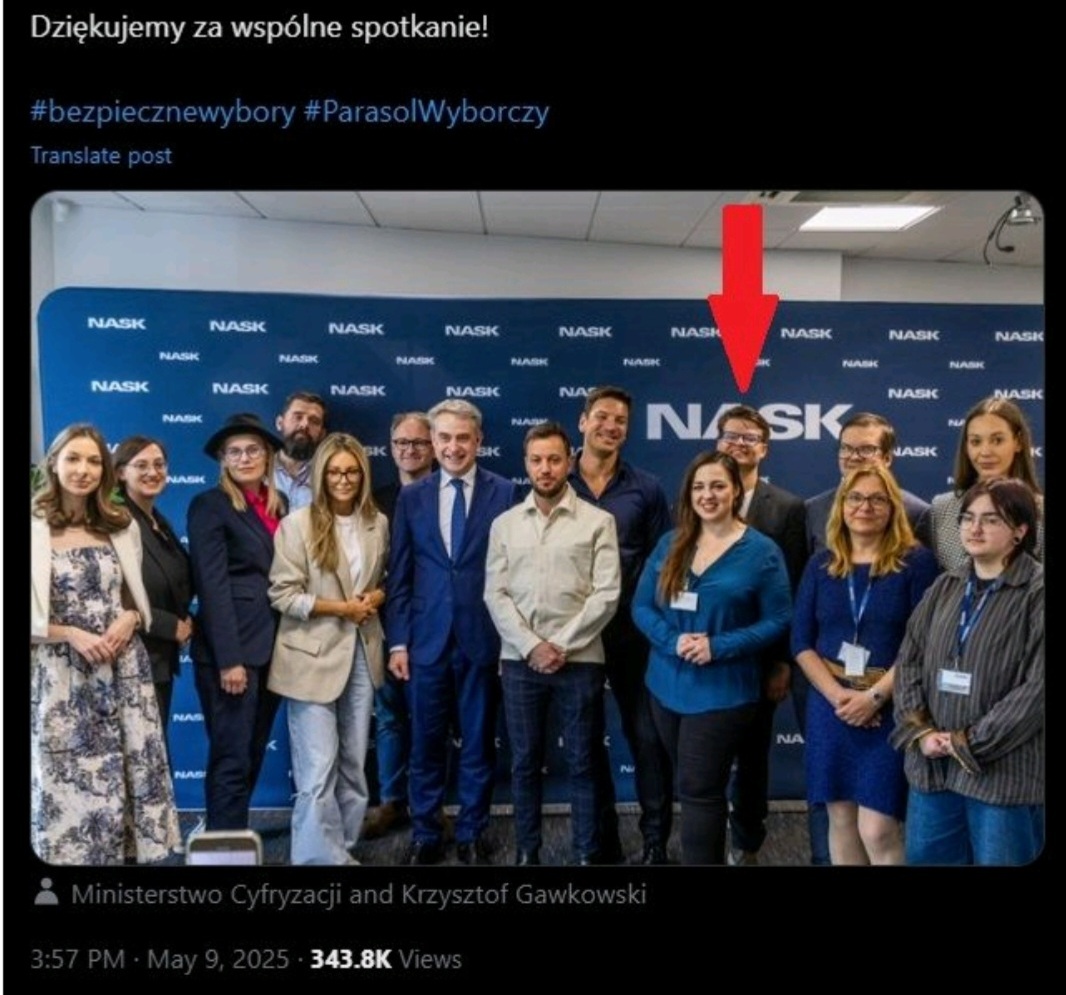Click the red arrow in the photo
The width and height of the screenshot is (1066, 995).
(743, 298)
